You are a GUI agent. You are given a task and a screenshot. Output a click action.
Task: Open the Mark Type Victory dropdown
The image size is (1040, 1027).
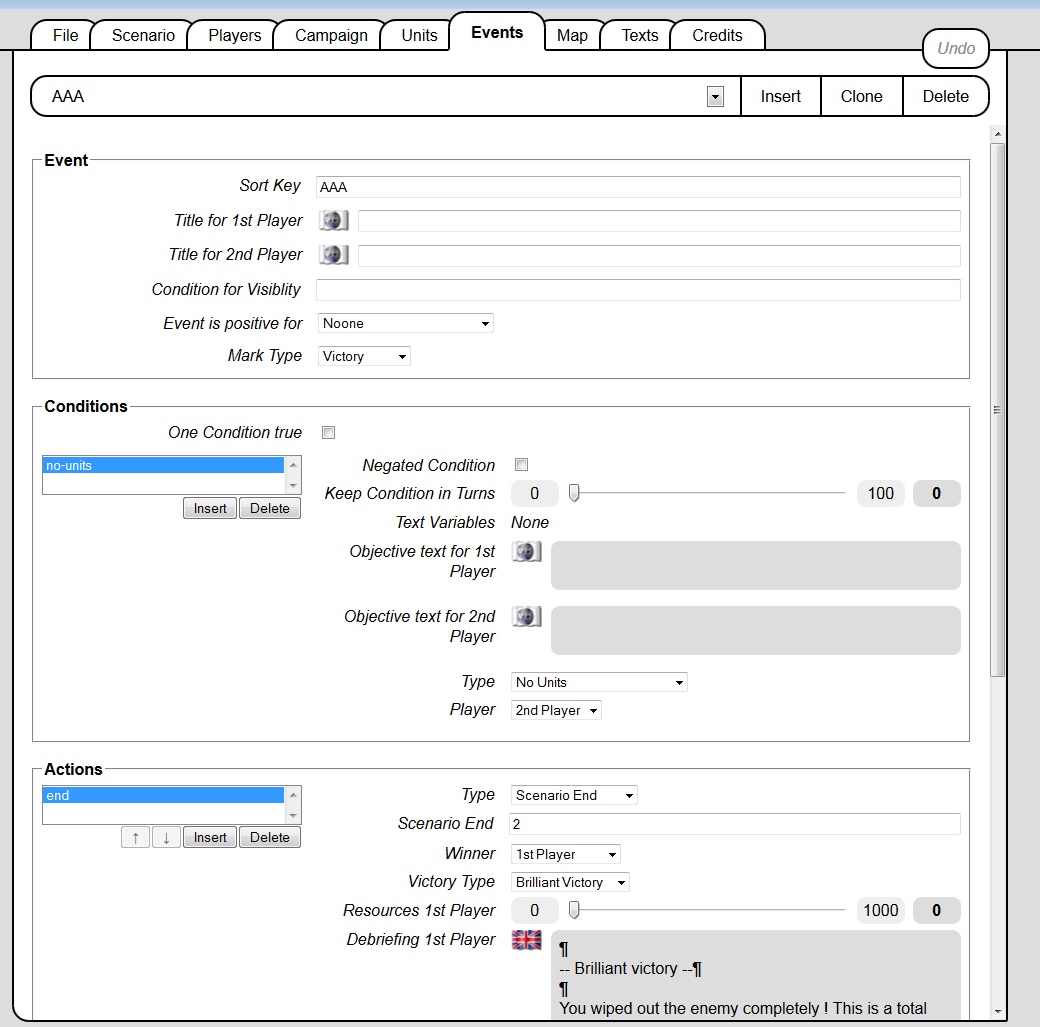pos(364,356)
